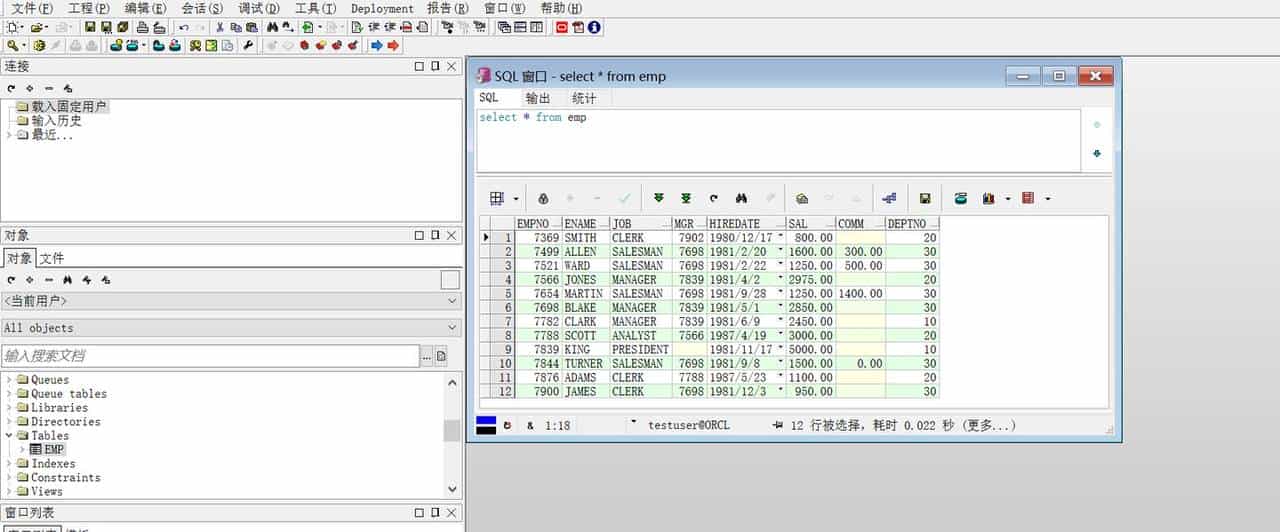1280x532 pixels.
Task: Switch to the 统计 tab in SQL window
Action: (584, 98)
